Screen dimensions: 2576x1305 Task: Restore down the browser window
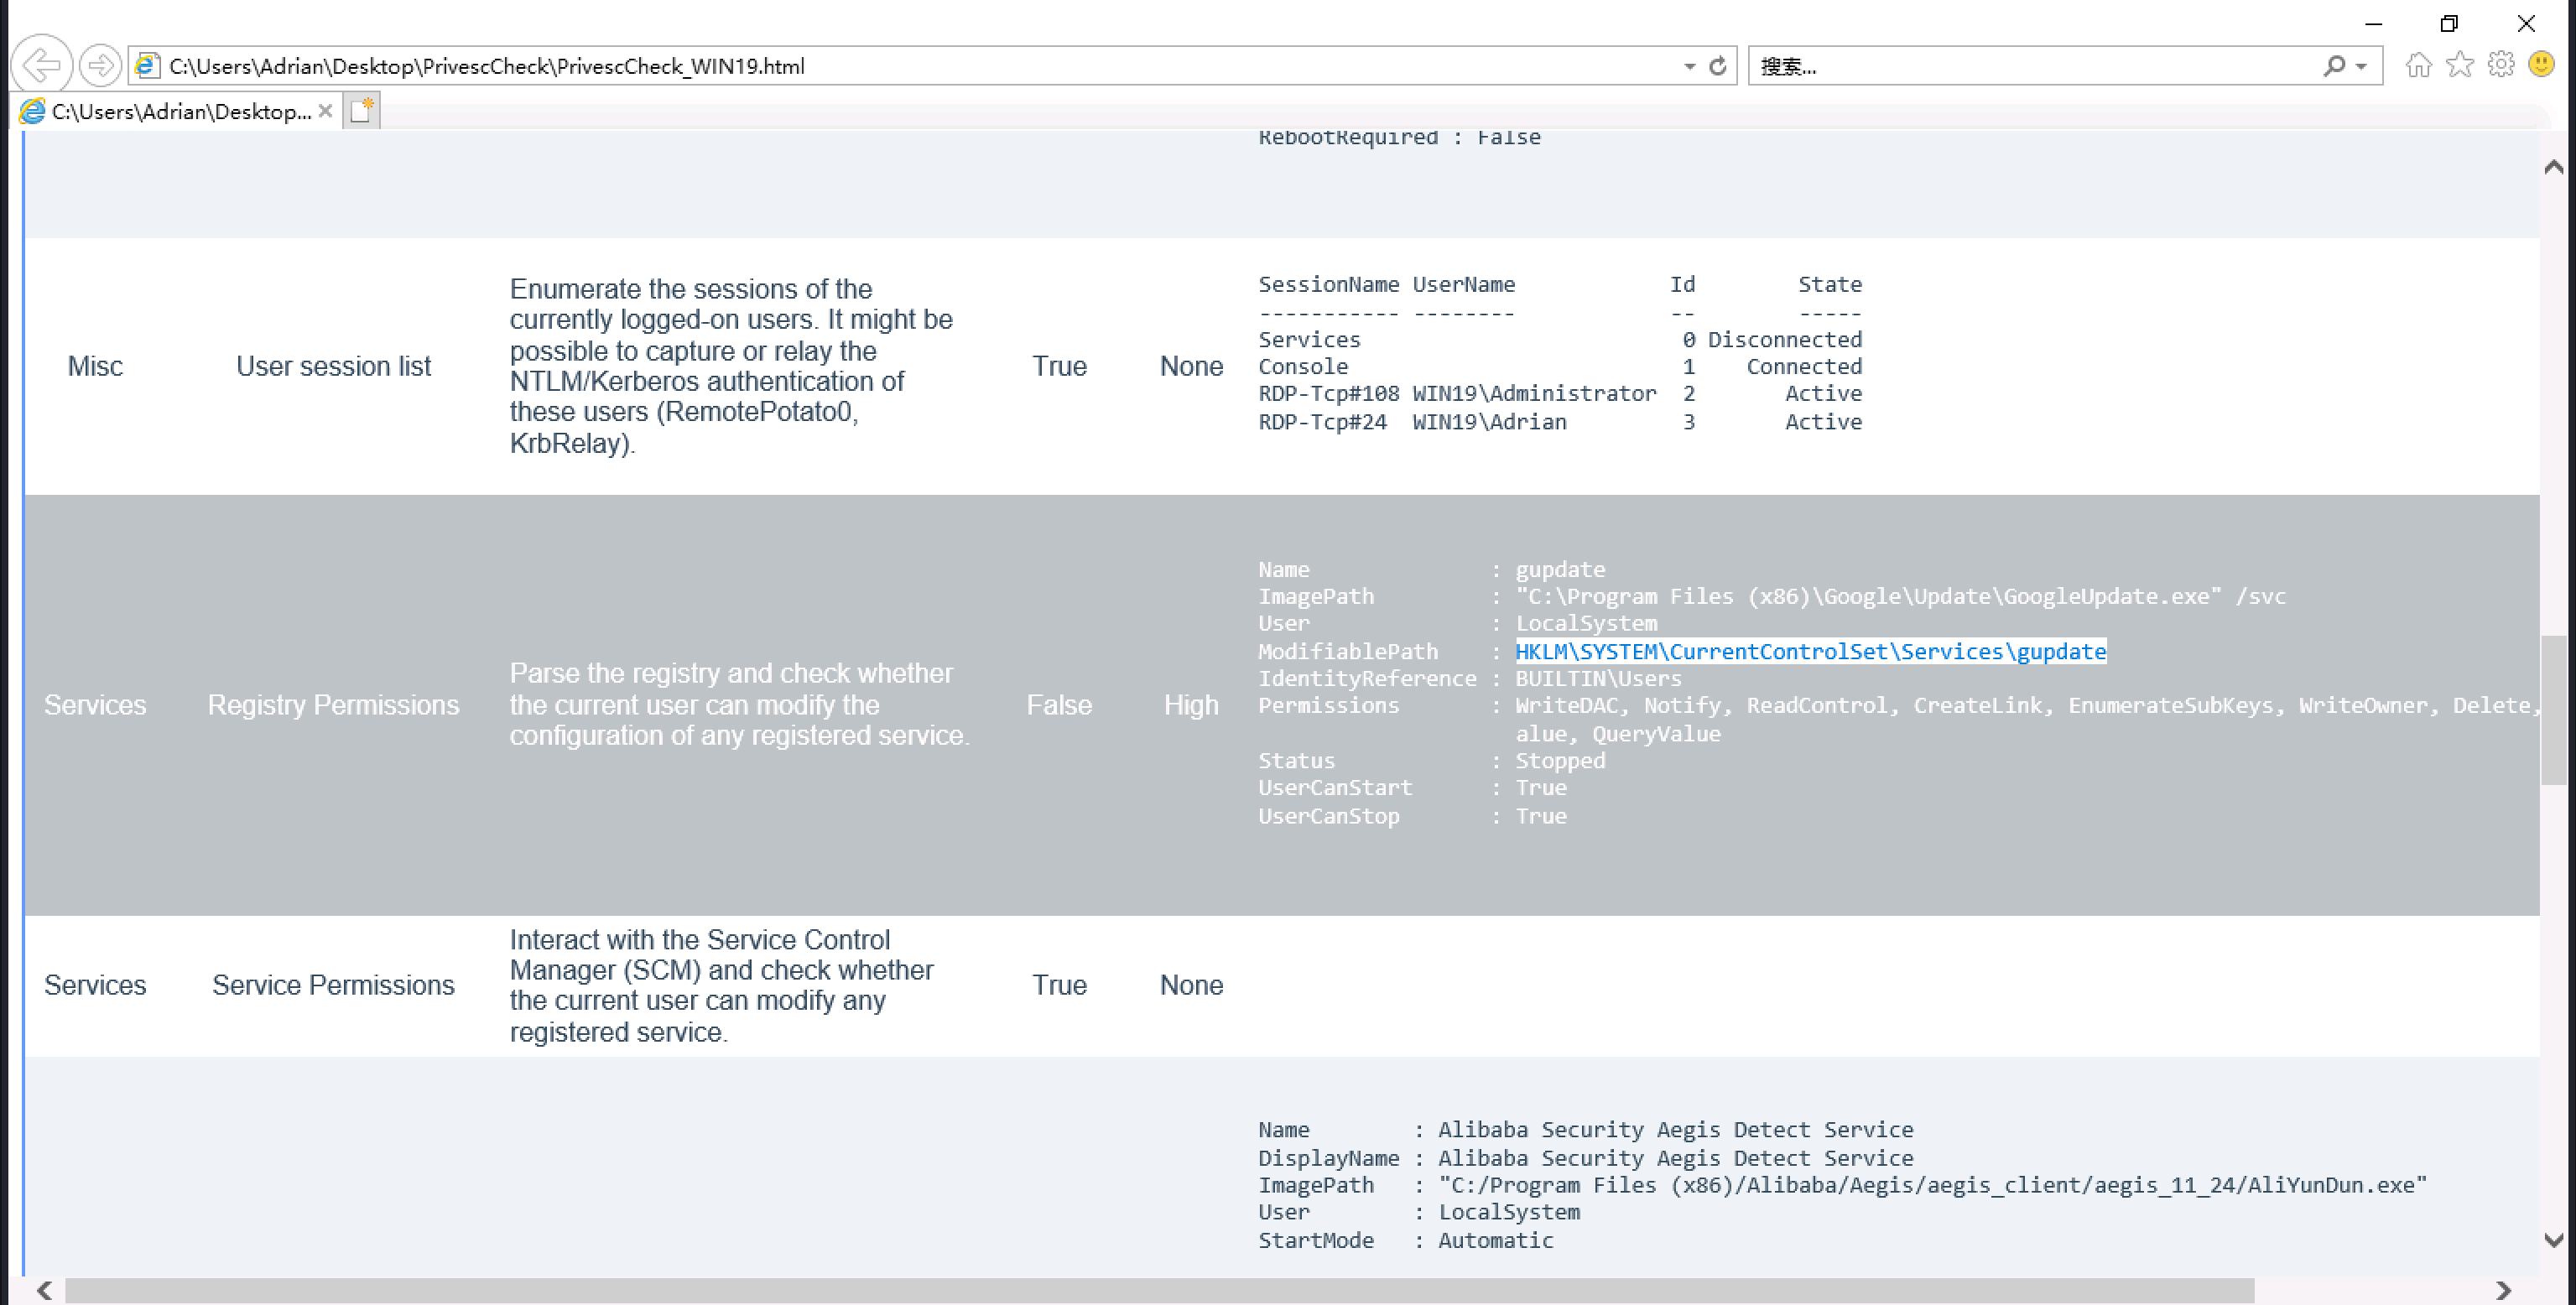[2449, 23]
